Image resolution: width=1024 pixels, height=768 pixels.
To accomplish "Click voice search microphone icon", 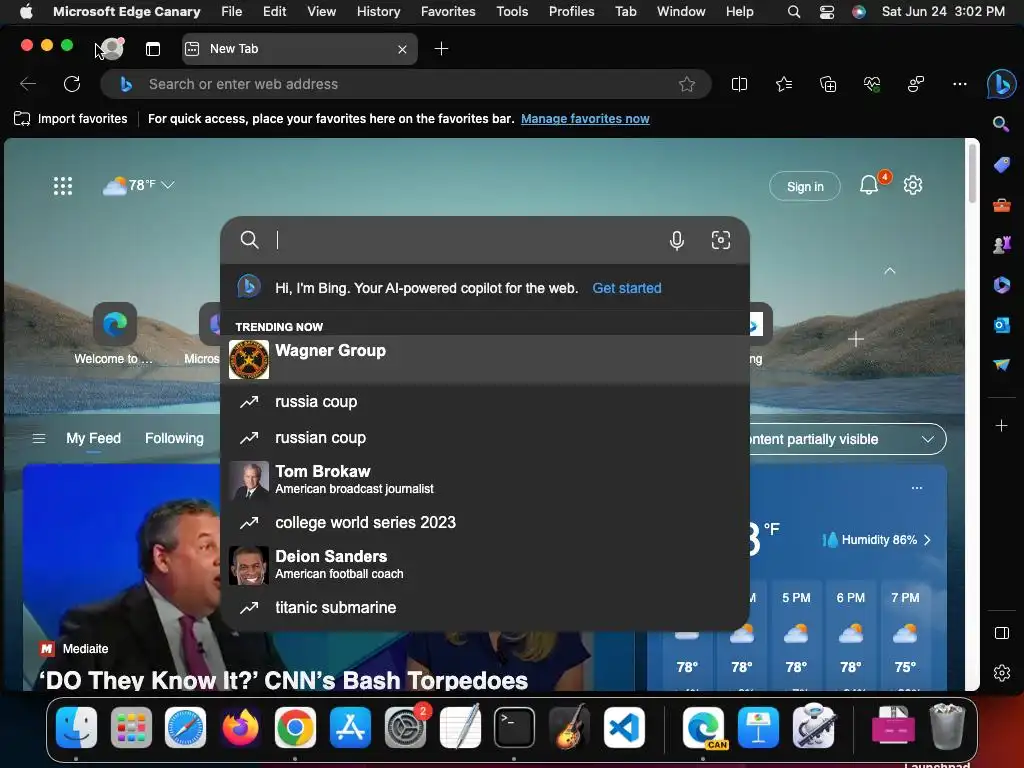I will (677, 240).
